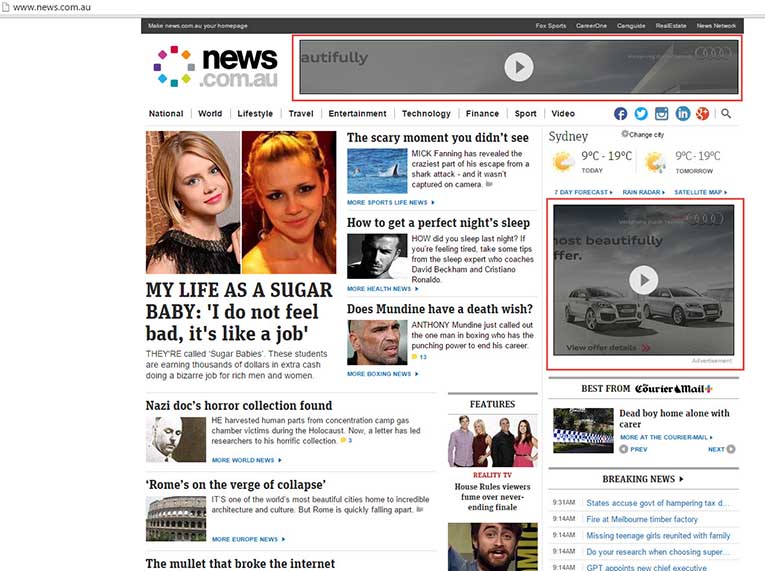
Task: Click the shark attack thumbnail
Action: pos(377,171)
